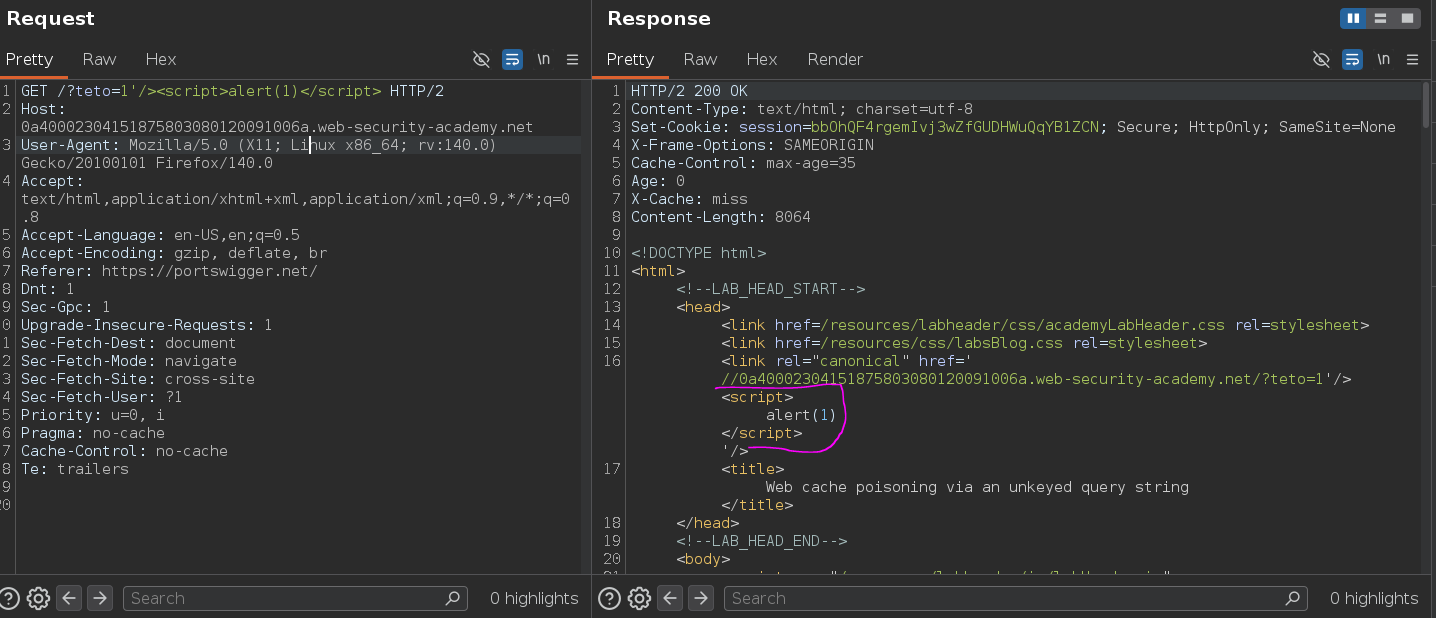The image size is (1436, 618).
Task: Toggle hidden characters eye icon in Request
Action: pyautogui.click(x=481, y=59)
